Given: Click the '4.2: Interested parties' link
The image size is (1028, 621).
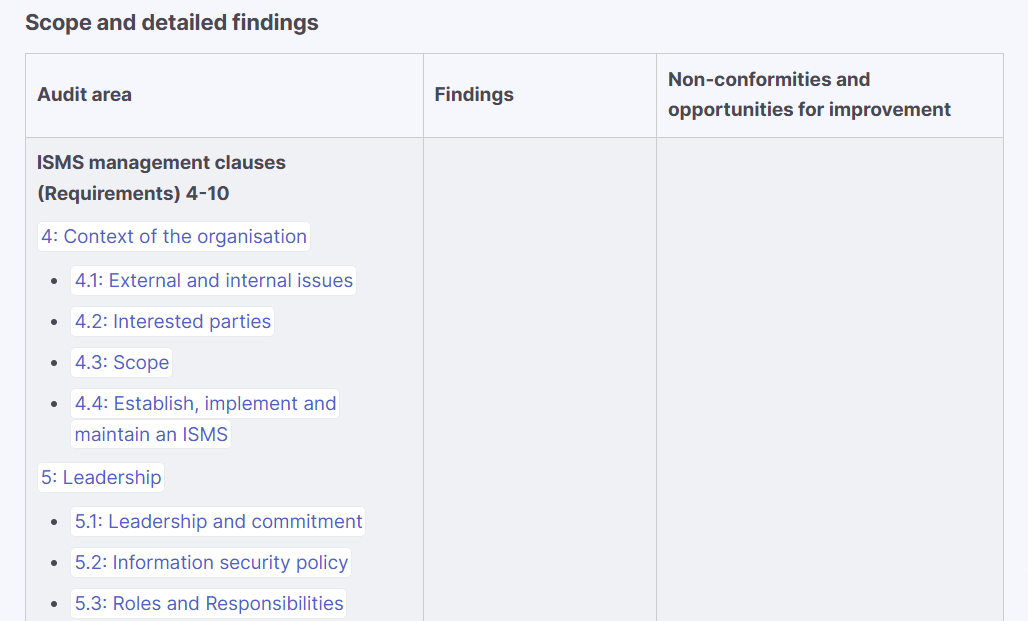Looking at the screenshot, I should (172, 322).
